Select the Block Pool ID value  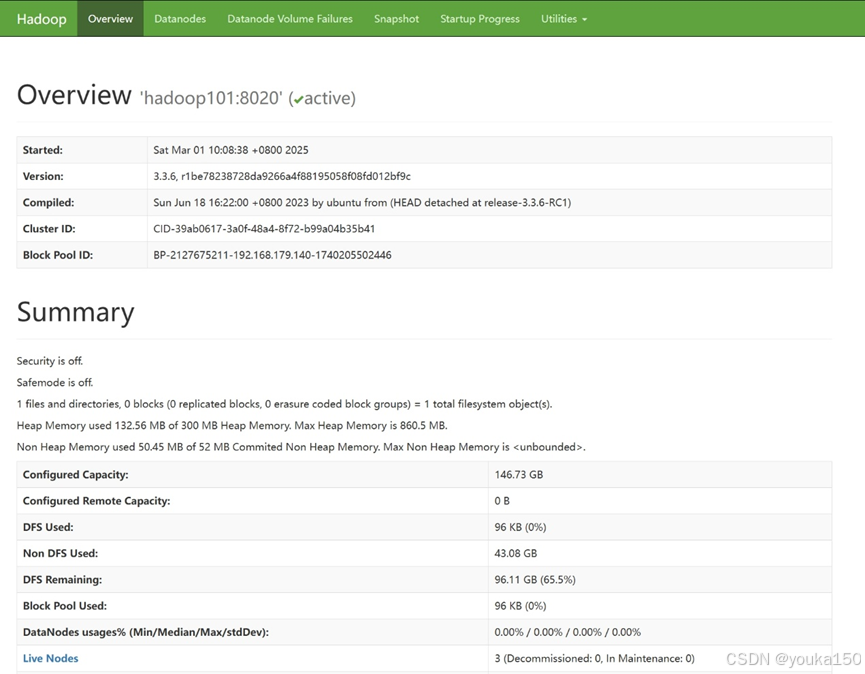[272, 255]
